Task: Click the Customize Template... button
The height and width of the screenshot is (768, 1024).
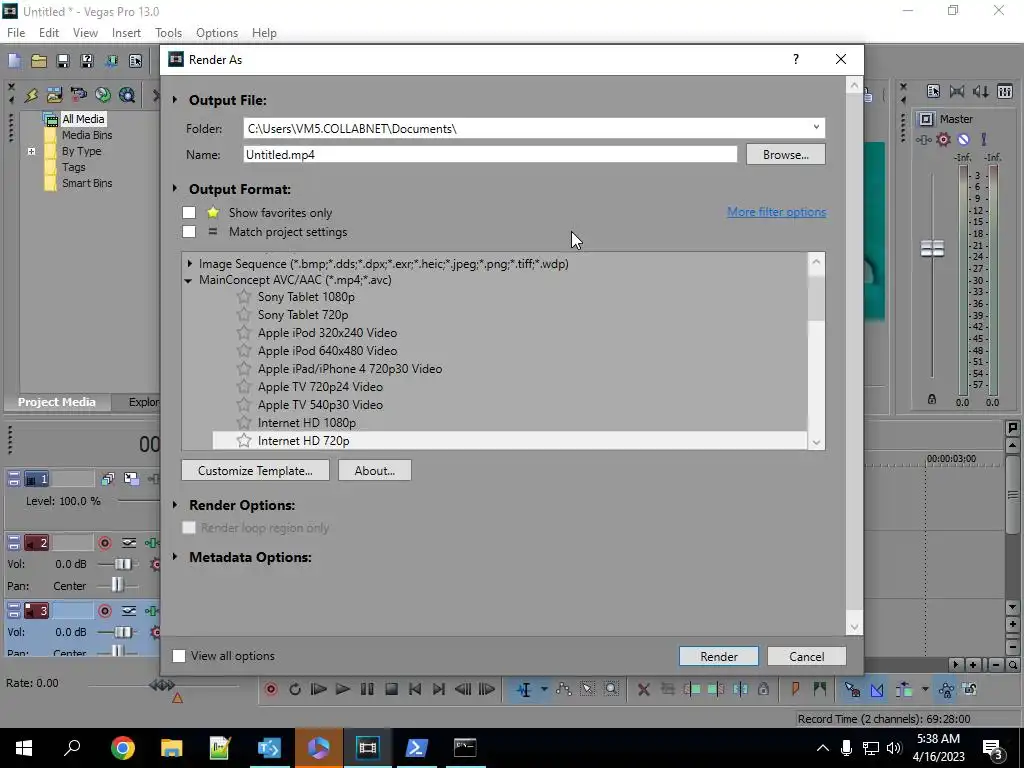Action: 255,471
